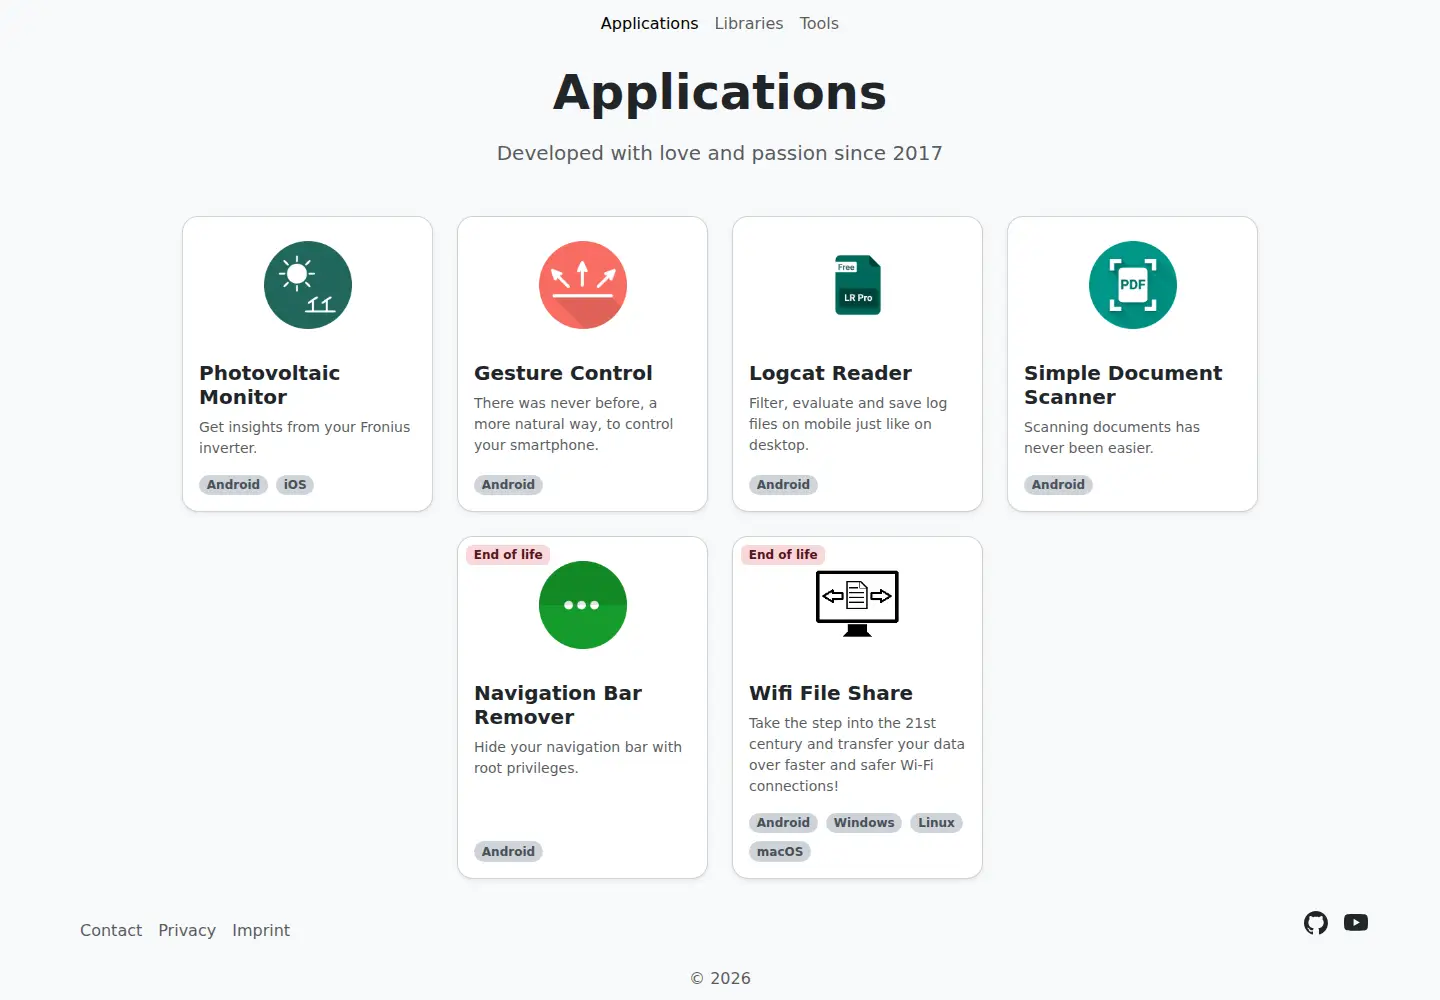Click the Android badge on Navigation Bar Remover
Screen dimensions: 1440x1000
pyautogui.click(x=508, y=852)
